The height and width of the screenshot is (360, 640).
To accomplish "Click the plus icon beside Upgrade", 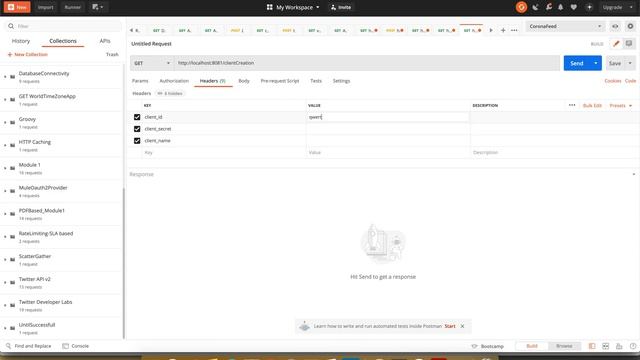I will pos(589,7).
